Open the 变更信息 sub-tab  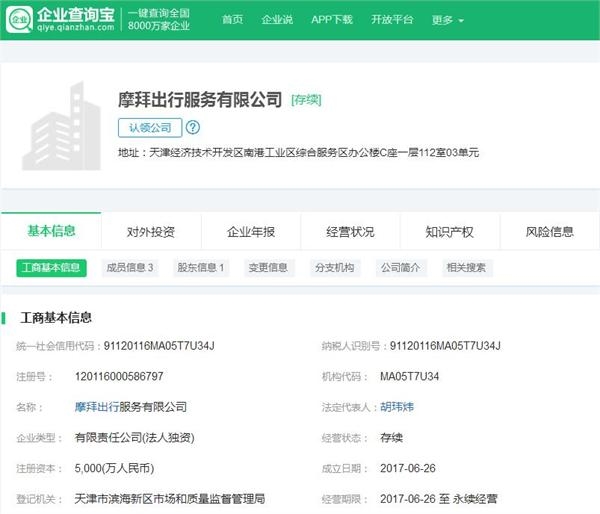[268, 268]
